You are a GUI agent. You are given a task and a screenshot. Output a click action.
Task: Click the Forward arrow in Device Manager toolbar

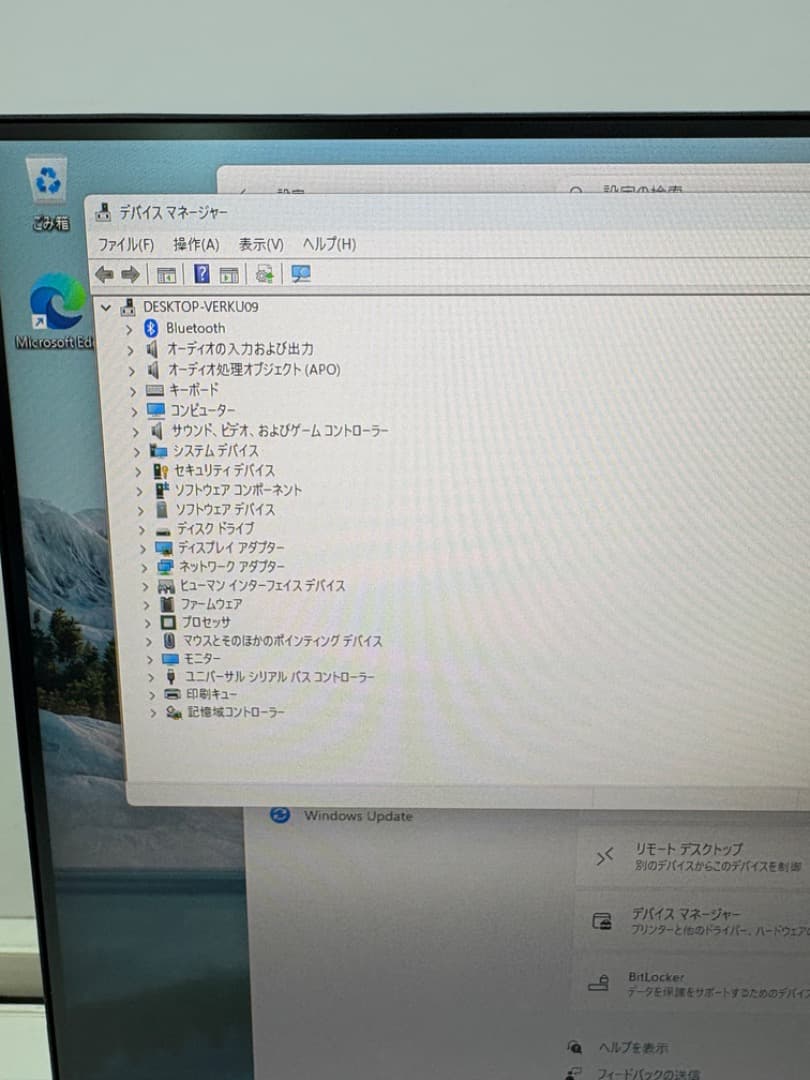130,274
